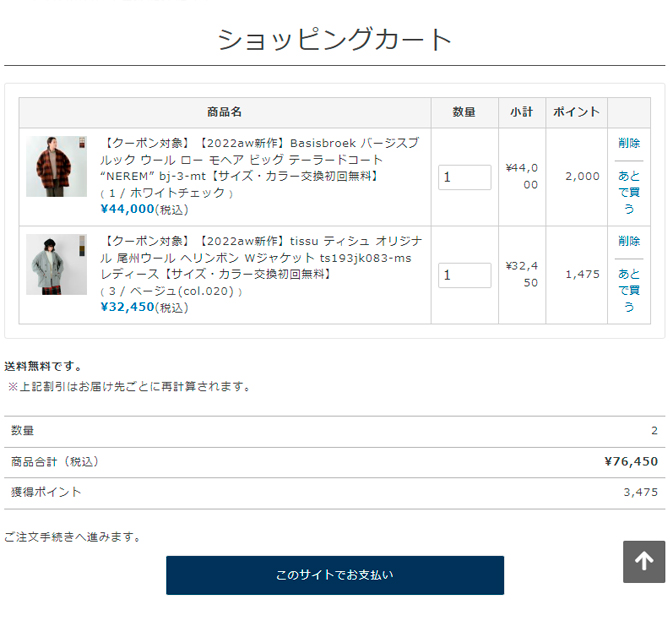Click the 商品名 column header

click(225, 112)
